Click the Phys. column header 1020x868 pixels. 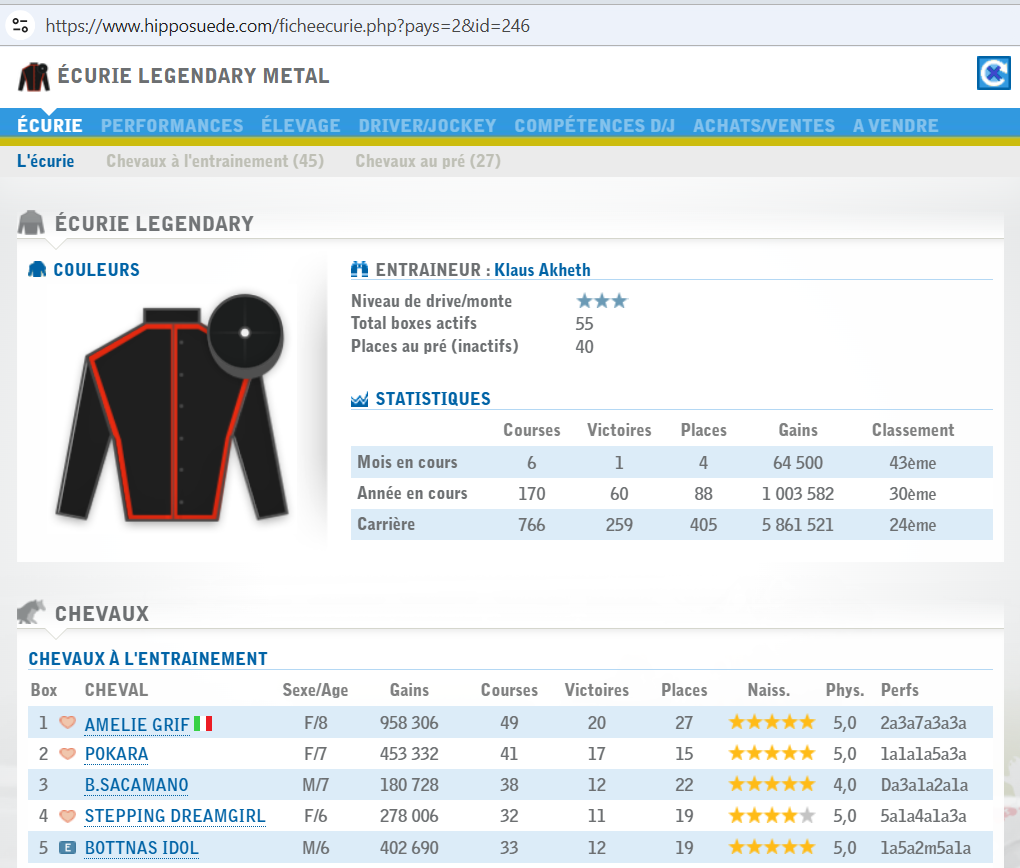coord(845,690)
